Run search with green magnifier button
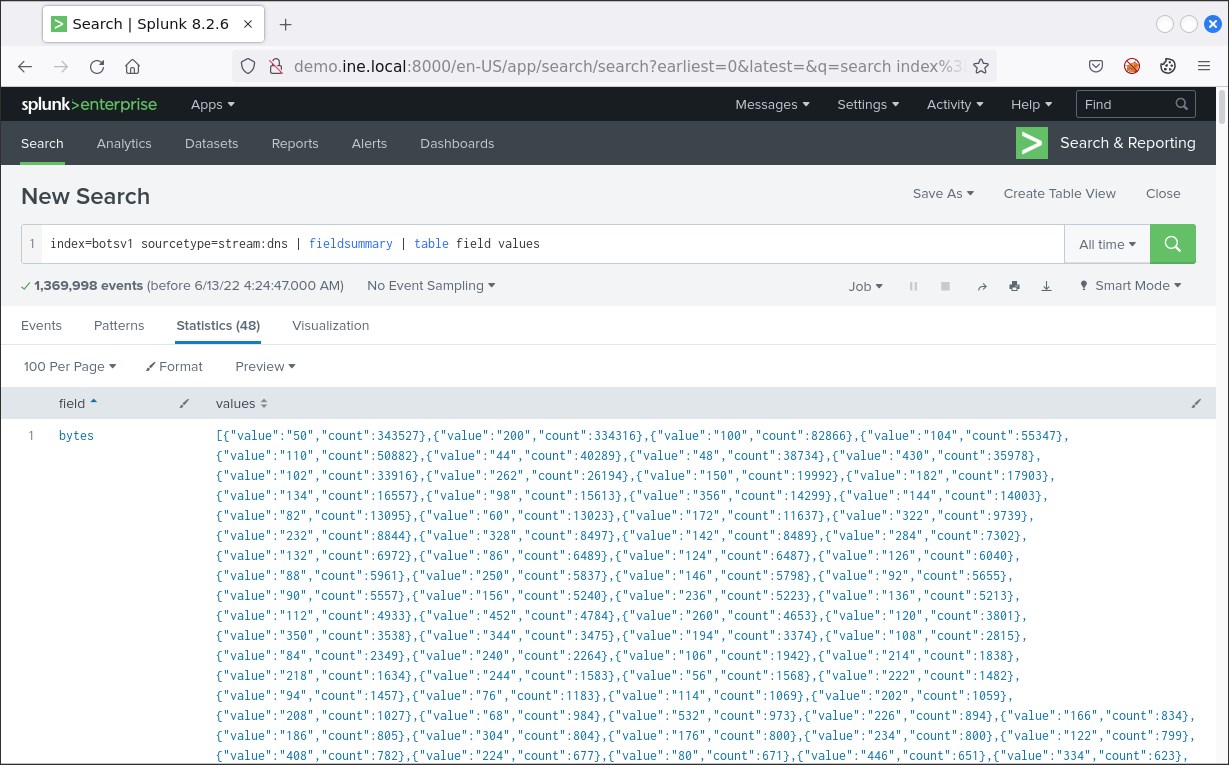This screenshot has width=1229, height=765. tap(1172, 244)
